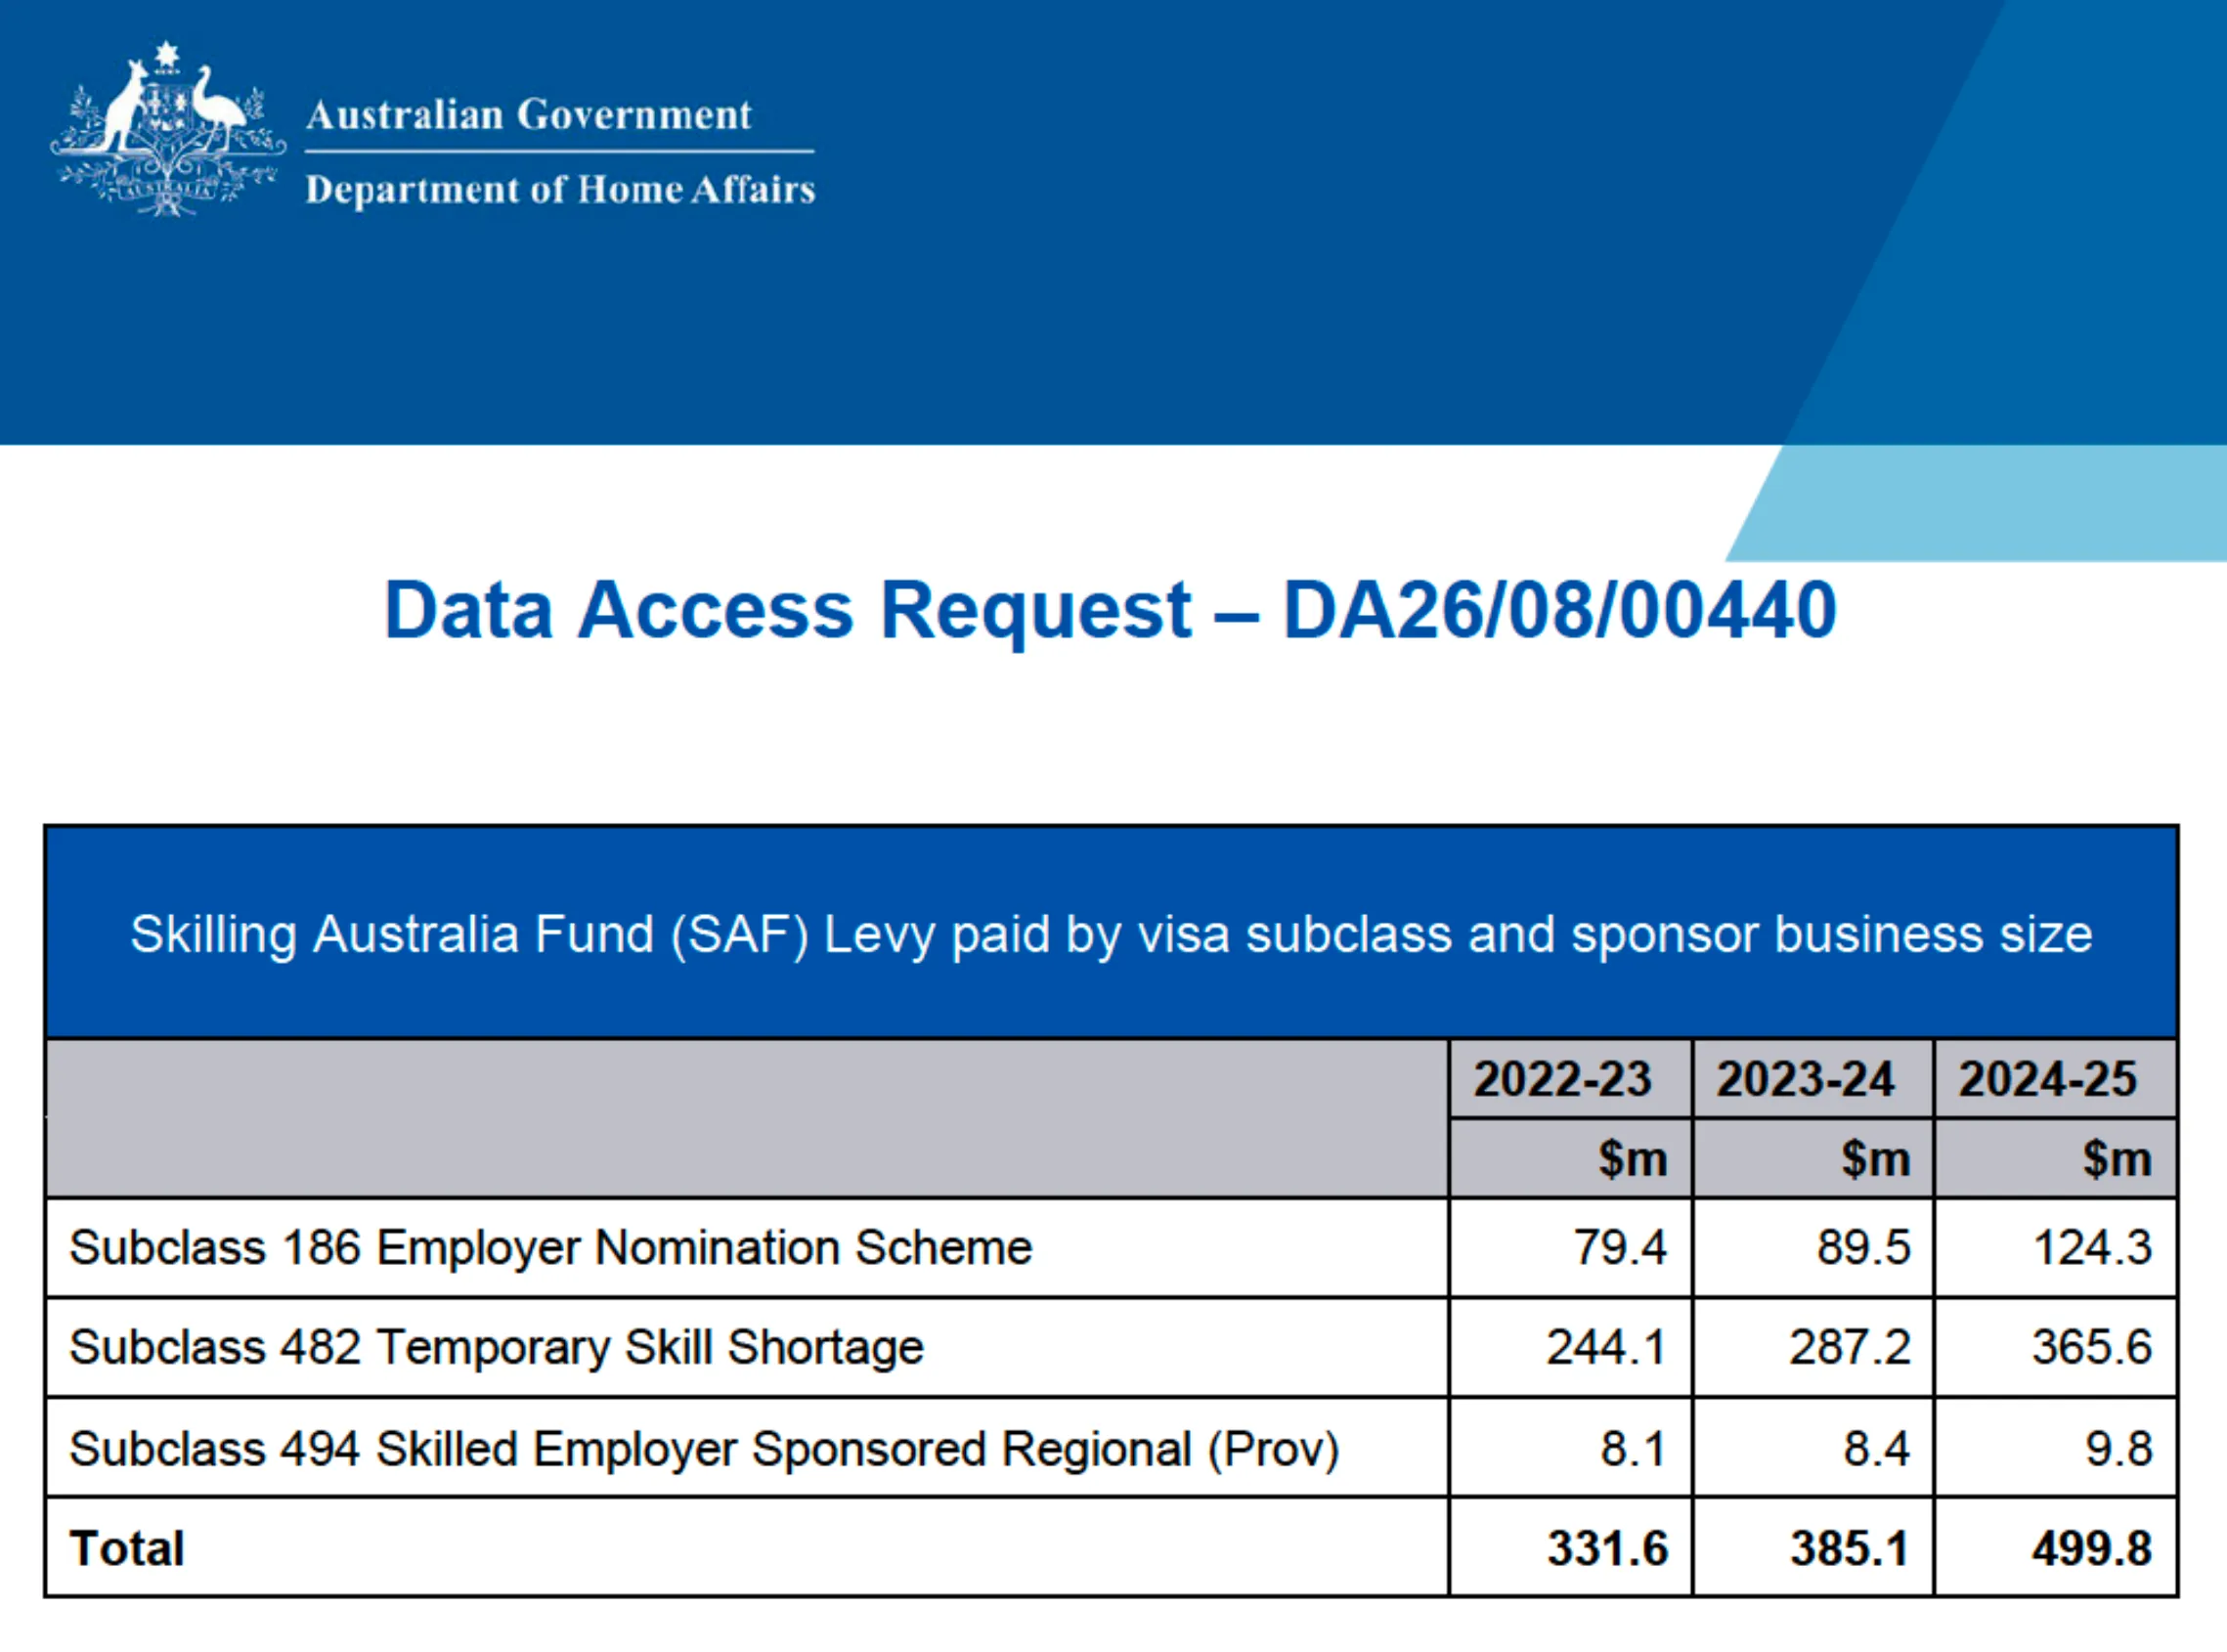The height and width of the screenshot is (1652, 2227).
Task: Click the value 79.4 in Subclass 186 row
Action: [x=1620, y=1248]
